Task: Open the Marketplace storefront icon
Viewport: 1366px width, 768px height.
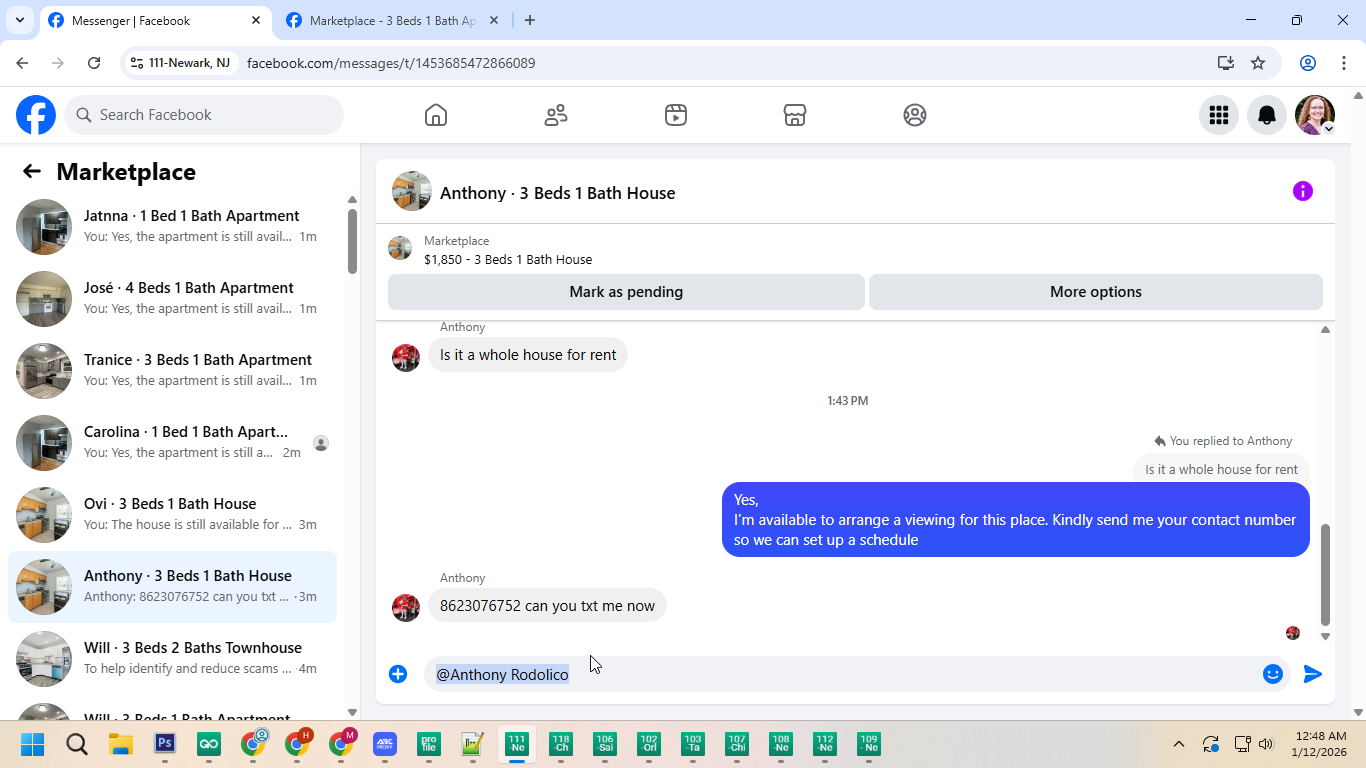Action: click(x=795, y=115)
